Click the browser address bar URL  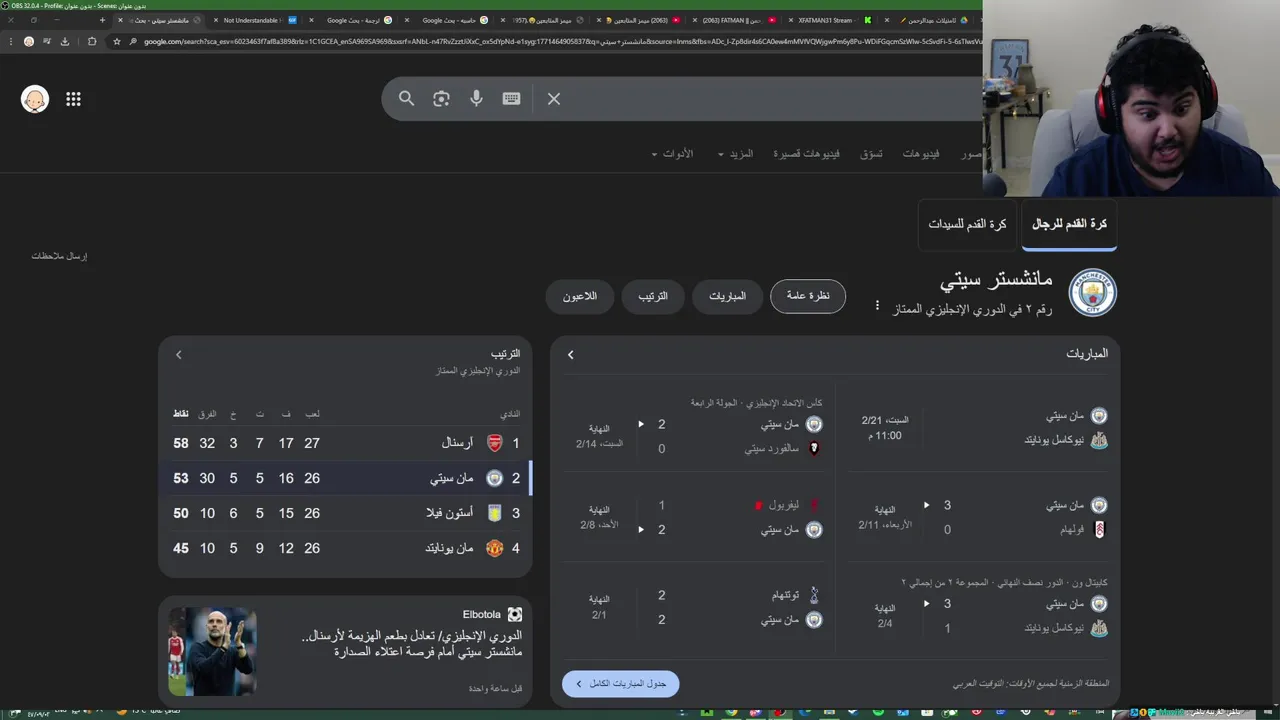[560, 41]
